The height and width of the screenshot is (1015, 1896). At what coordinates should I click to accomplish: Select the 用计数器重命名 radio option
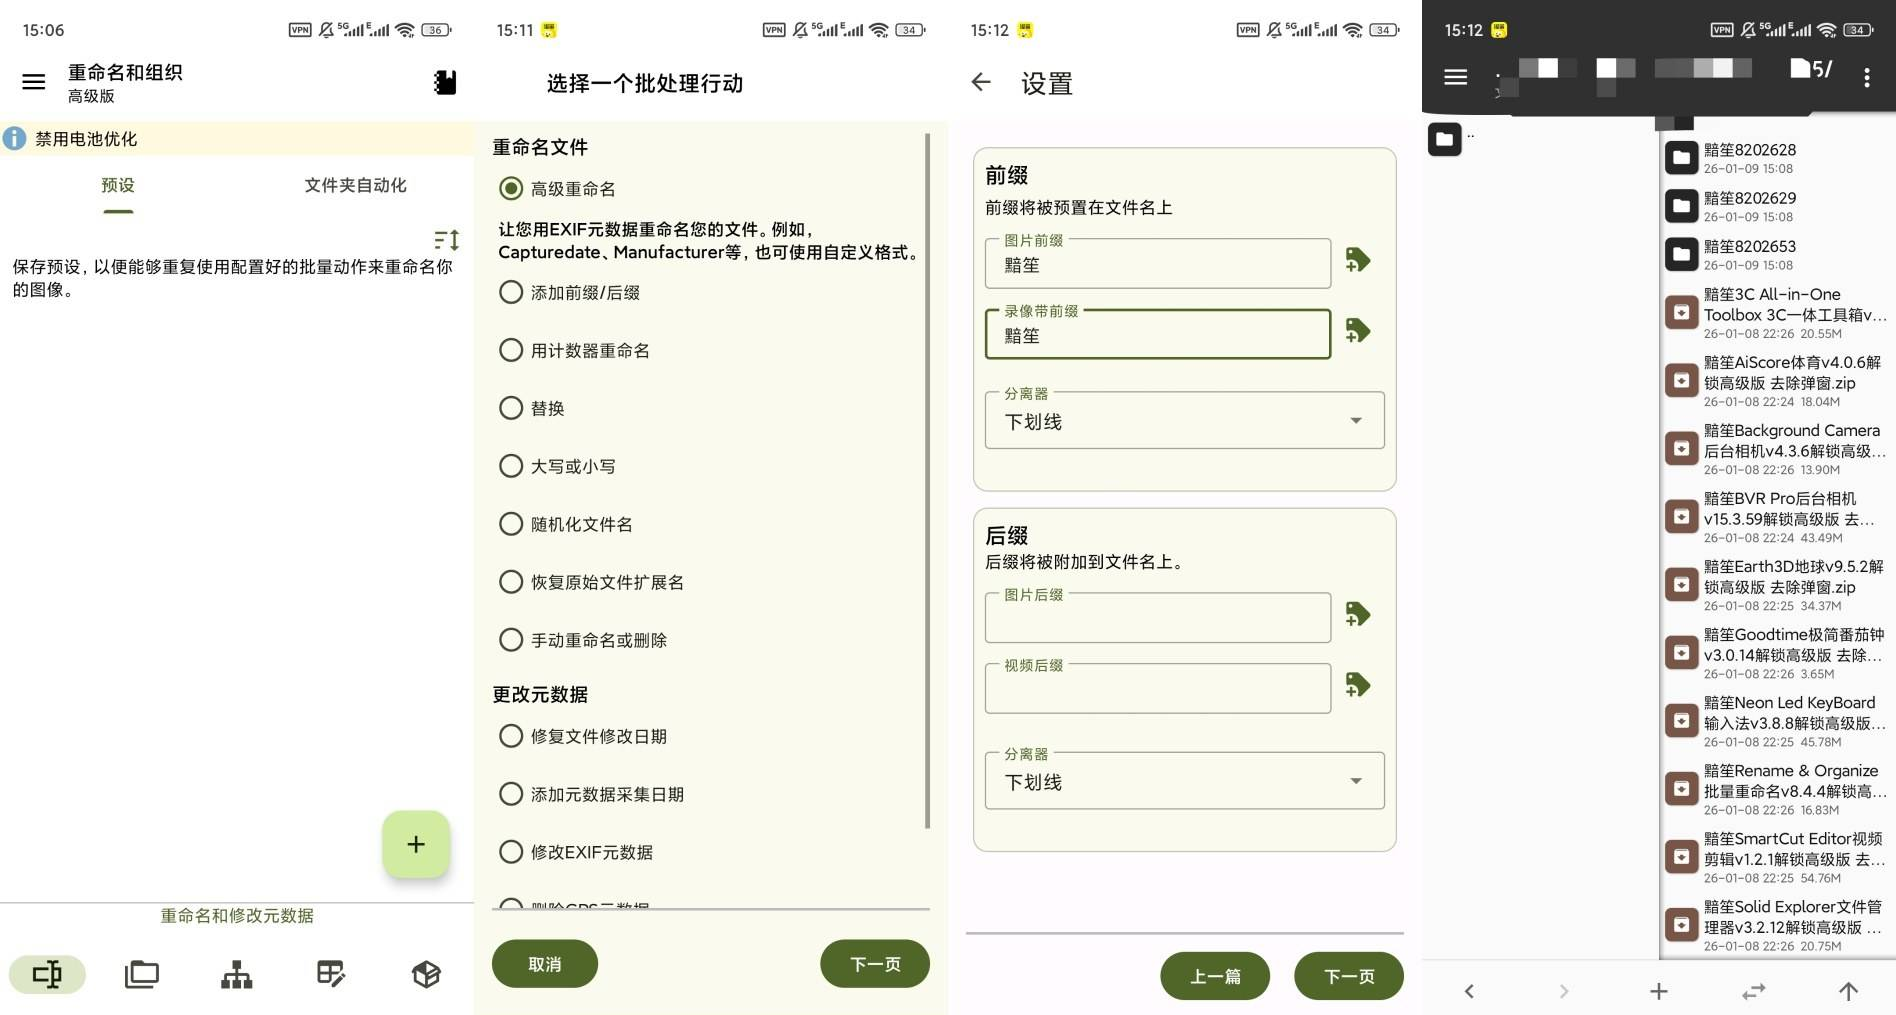click(x=511, y=351)
